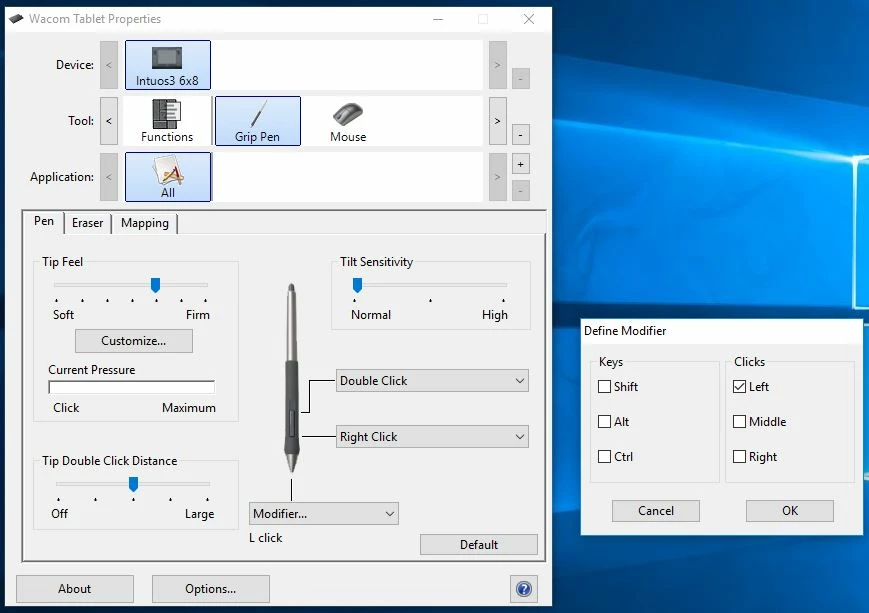Select the All application icon
The width and height of the screenshot is (869, 613).
pyautogui.click(x=167, y=177)
